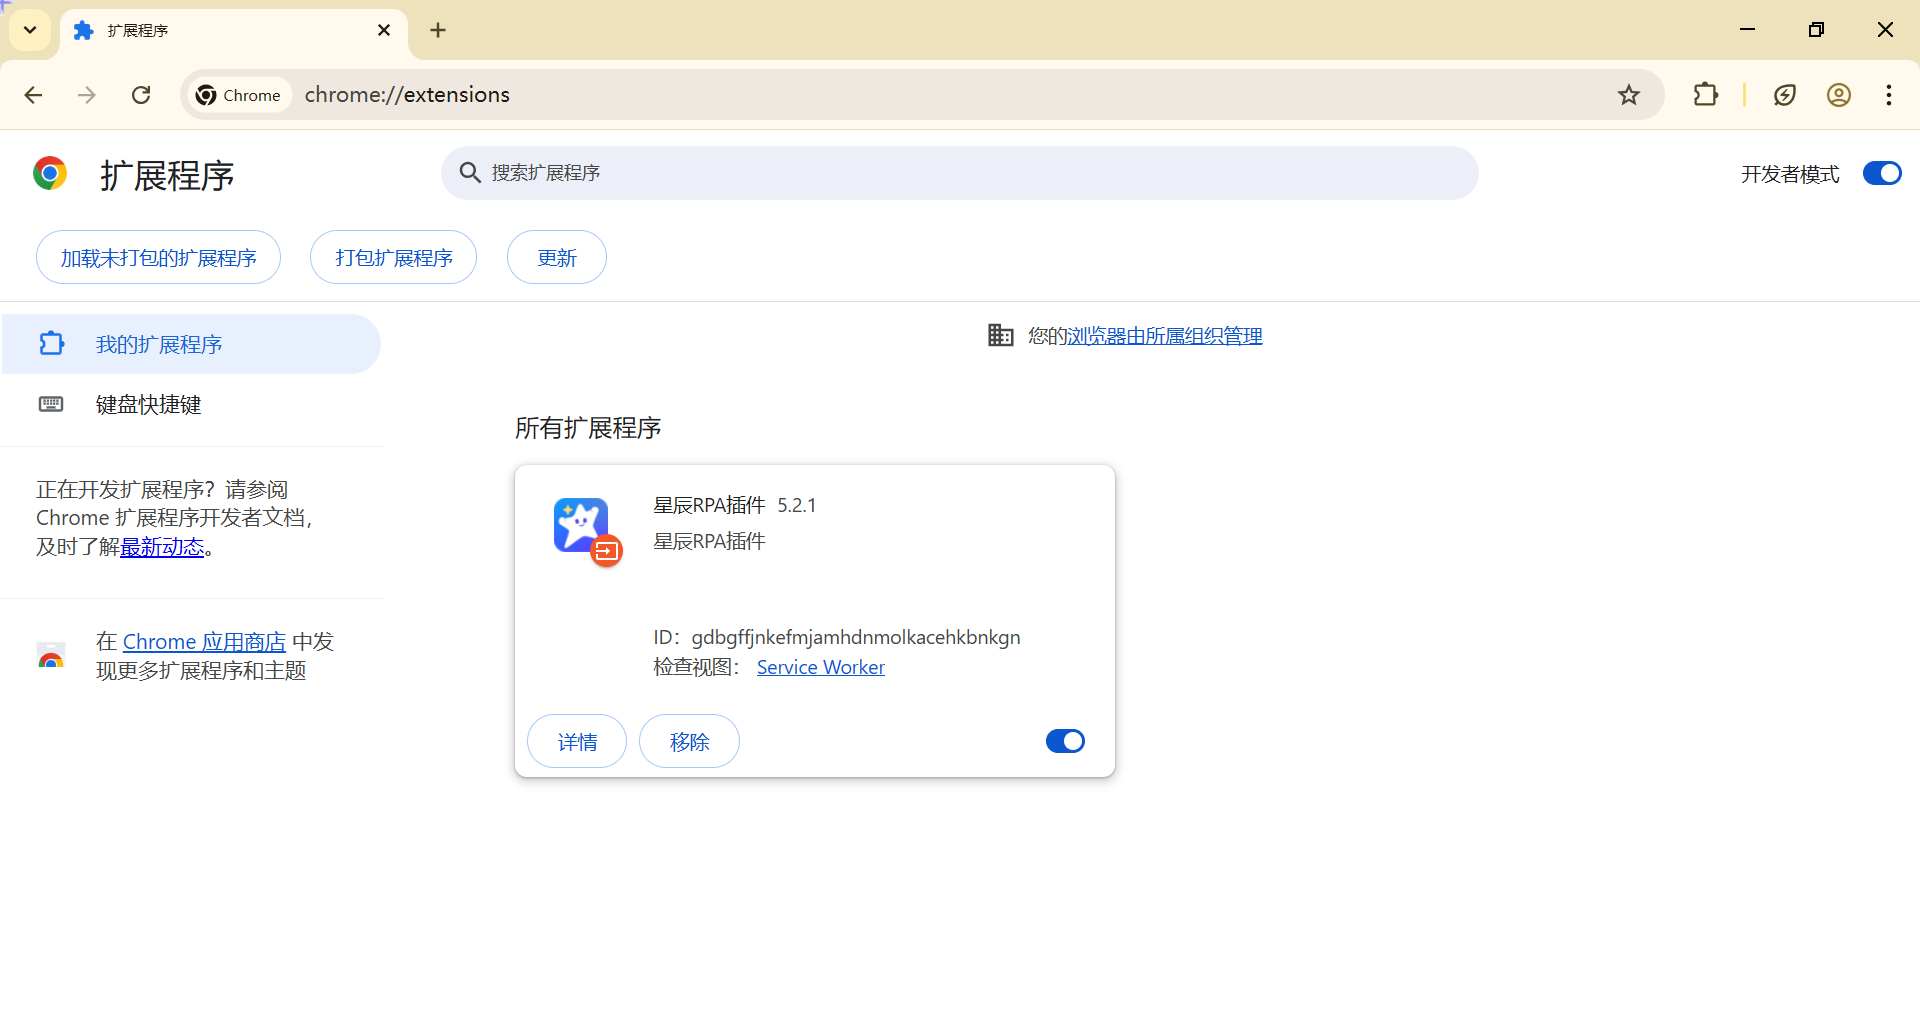The image size is (1920, 1023).
Task: Click 加载未打包的扩展程序 button
Action: point(158,258)
